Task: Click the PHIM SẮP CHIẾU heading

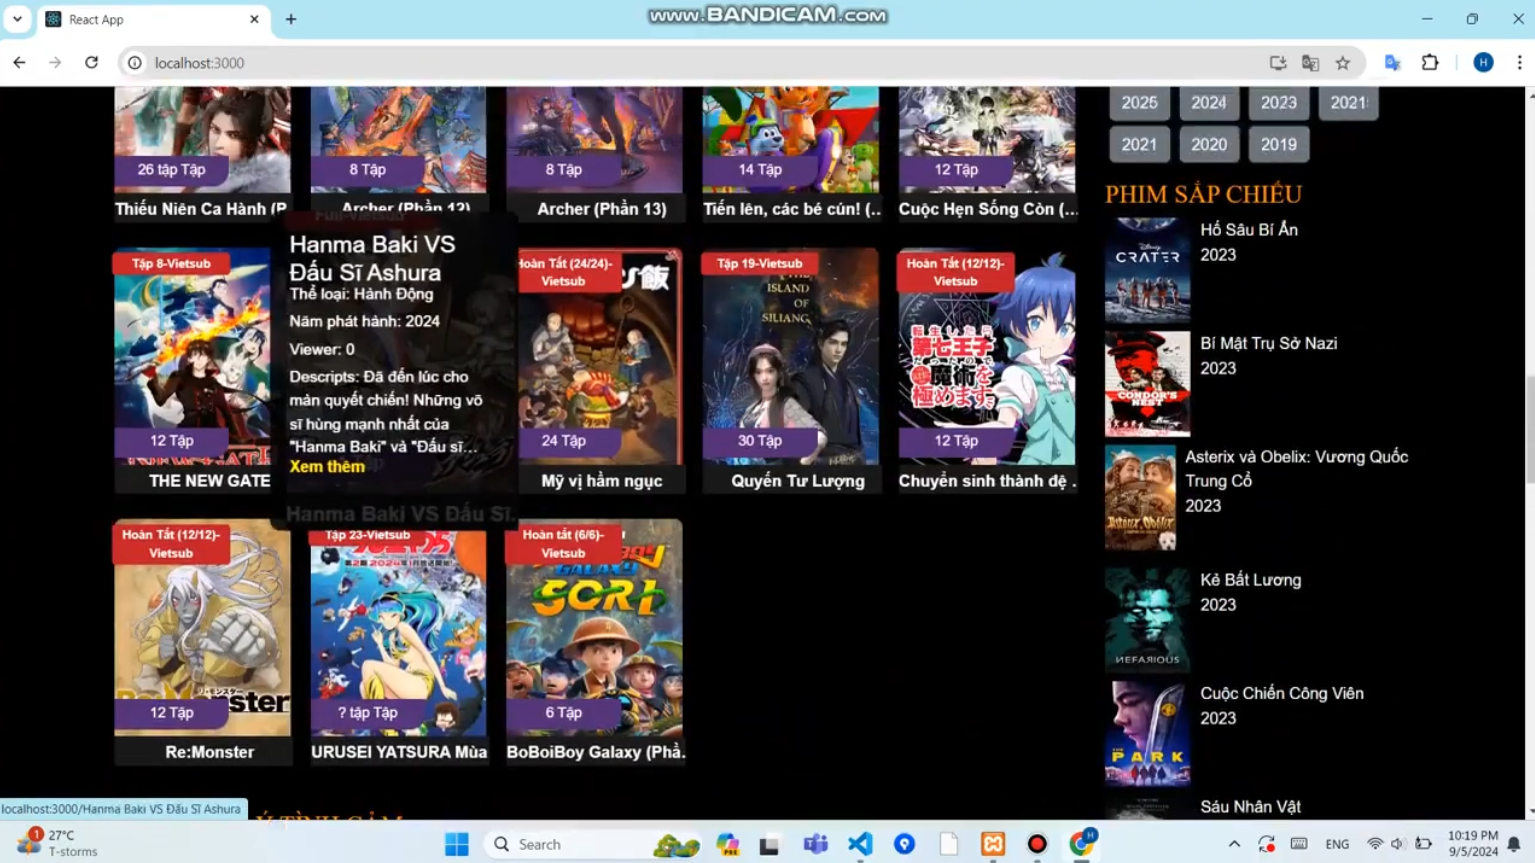Action: click(1203, 194)
